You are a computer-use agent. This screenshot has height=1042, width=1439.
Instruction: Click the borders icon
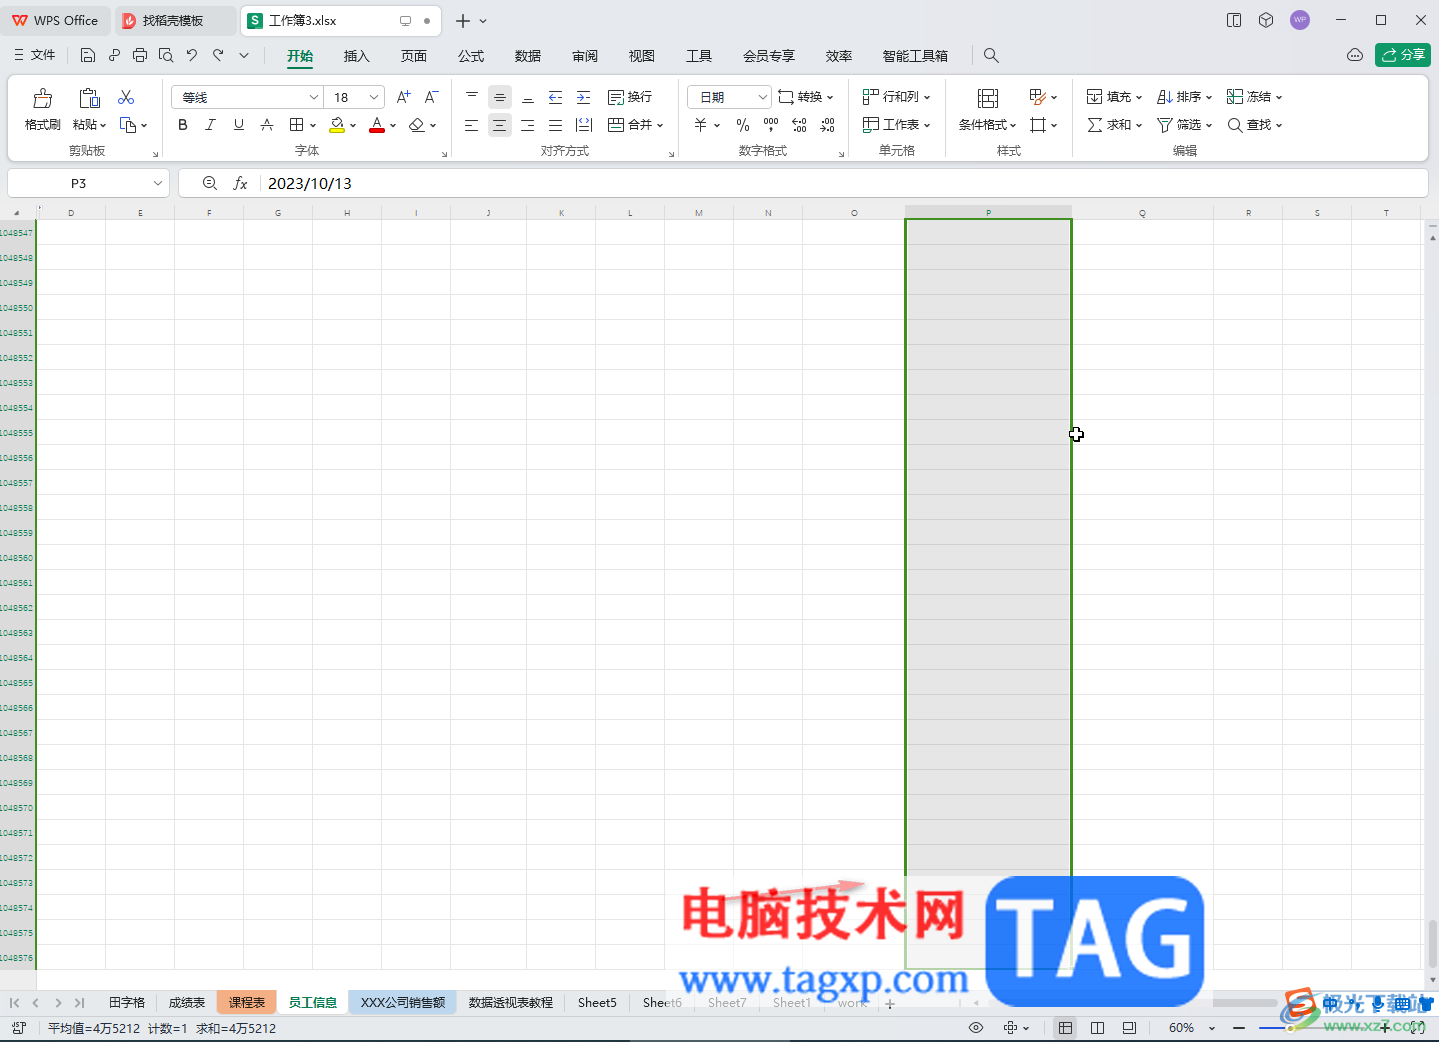click(x=296, y=125)
